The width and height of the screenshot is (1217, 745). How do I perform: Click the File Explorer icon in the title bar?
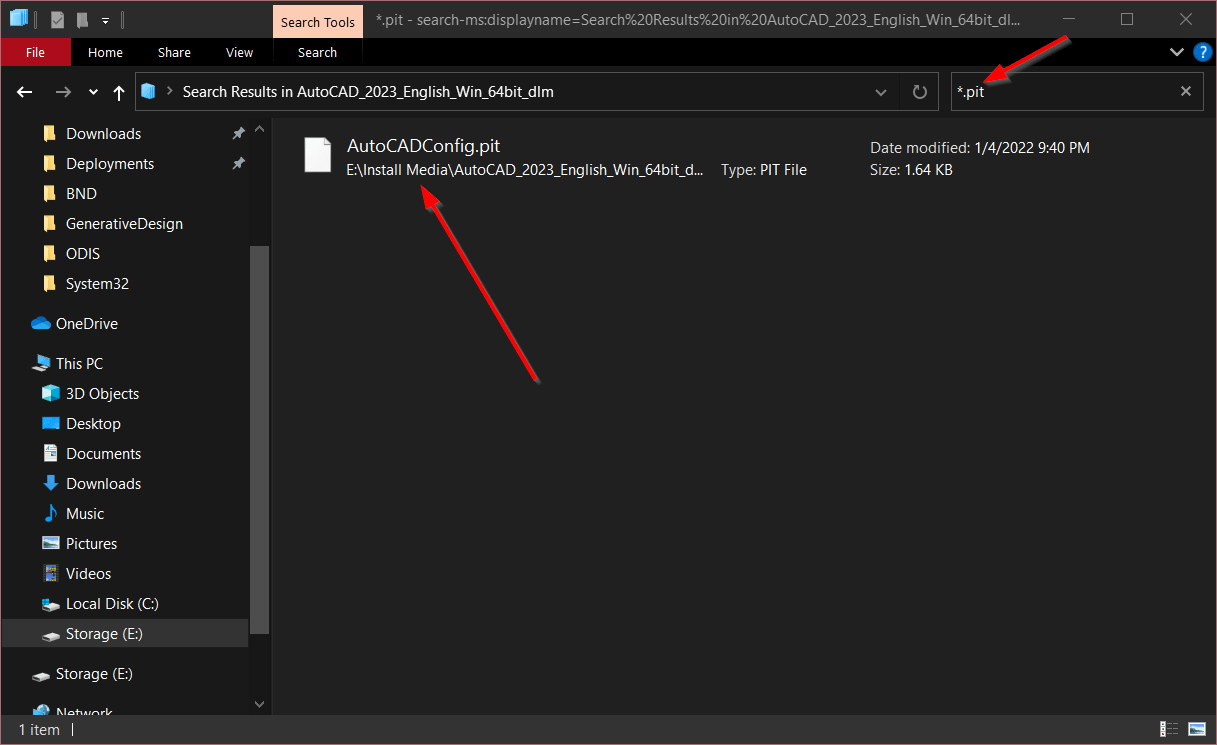[x=18, y=18]
